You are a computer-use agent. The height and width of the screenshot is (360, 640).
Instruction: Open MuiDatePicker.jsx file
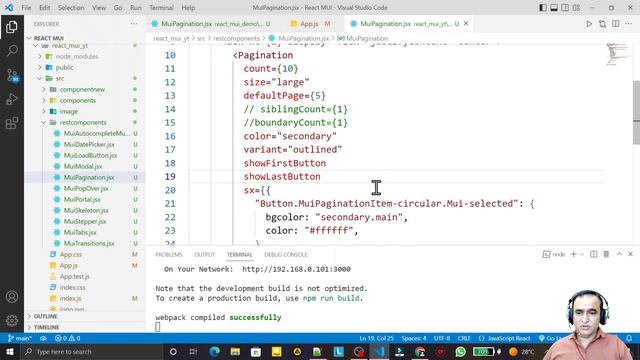click(89, 144)
